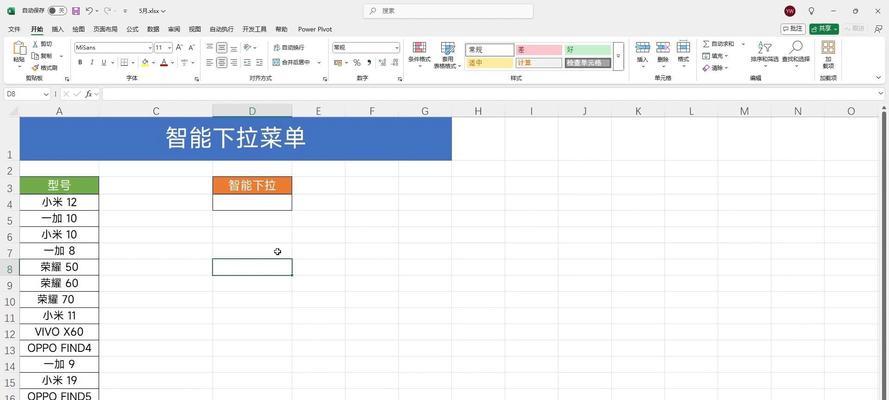
Task: Switch to the Formulas (公式) tab
Action: (132, 29)
